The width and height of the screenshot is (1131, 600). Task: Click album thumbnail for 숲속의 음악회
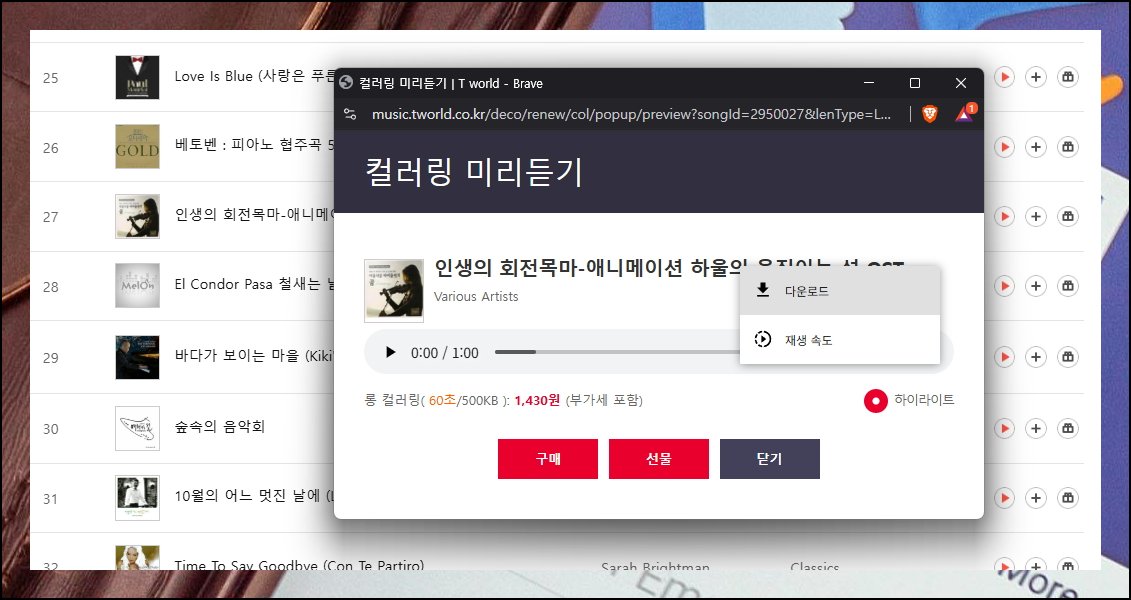click(x=137, y=428)
